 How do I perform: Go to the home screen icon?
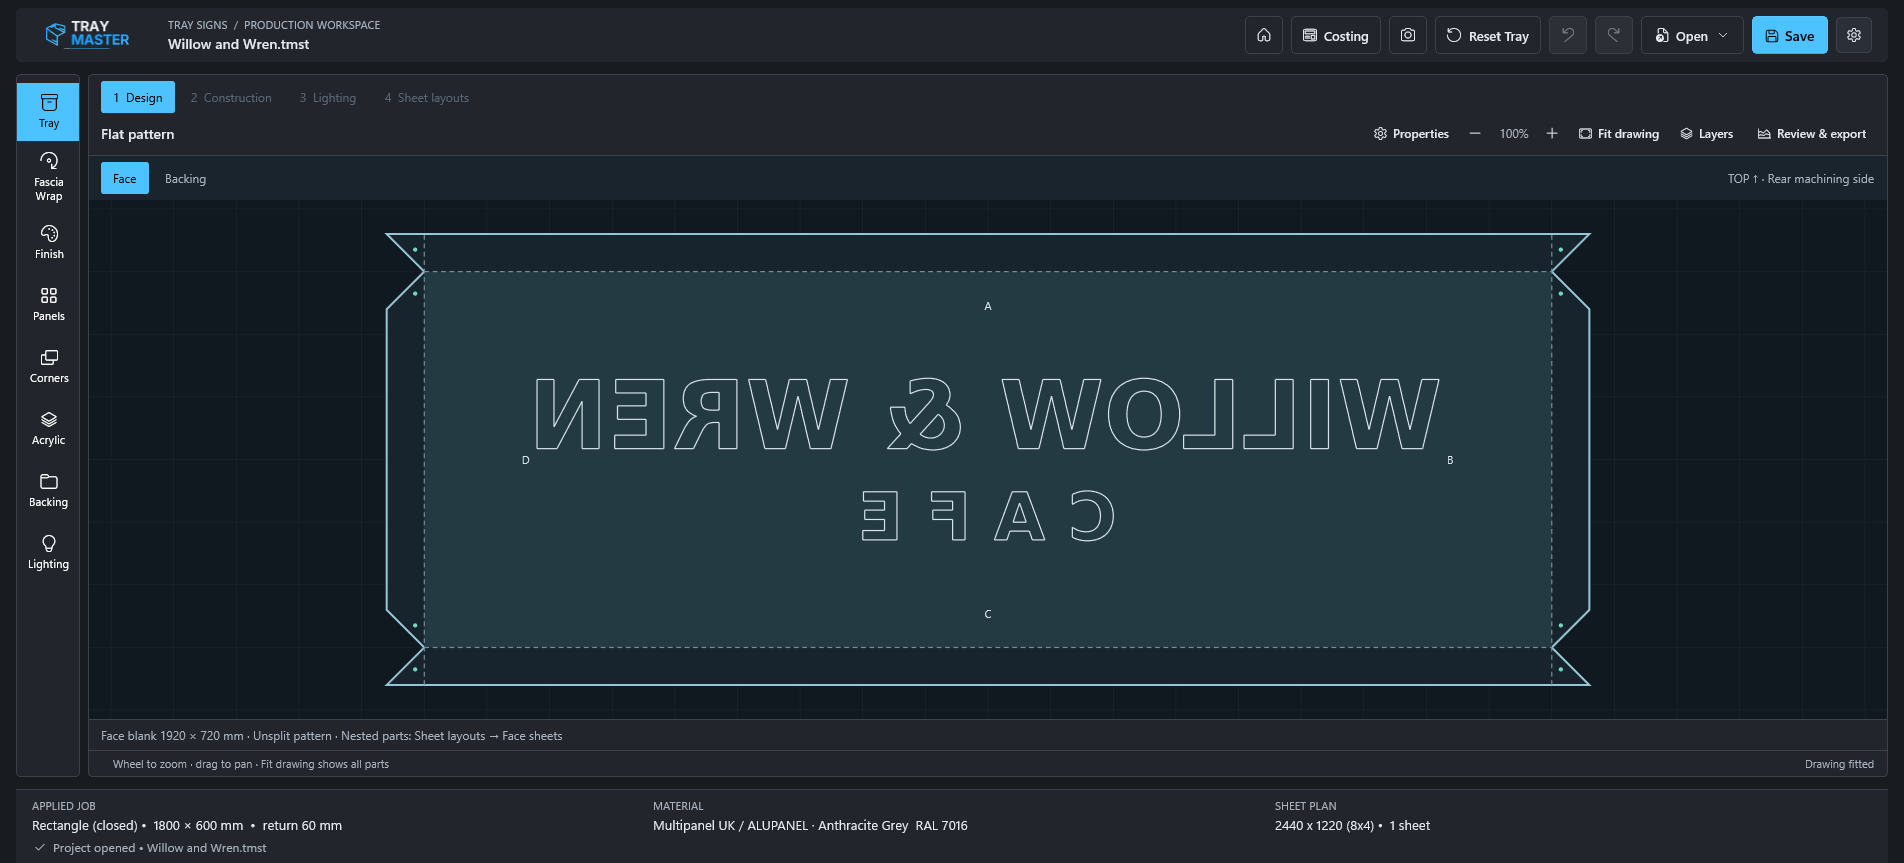click(1264, 35)
